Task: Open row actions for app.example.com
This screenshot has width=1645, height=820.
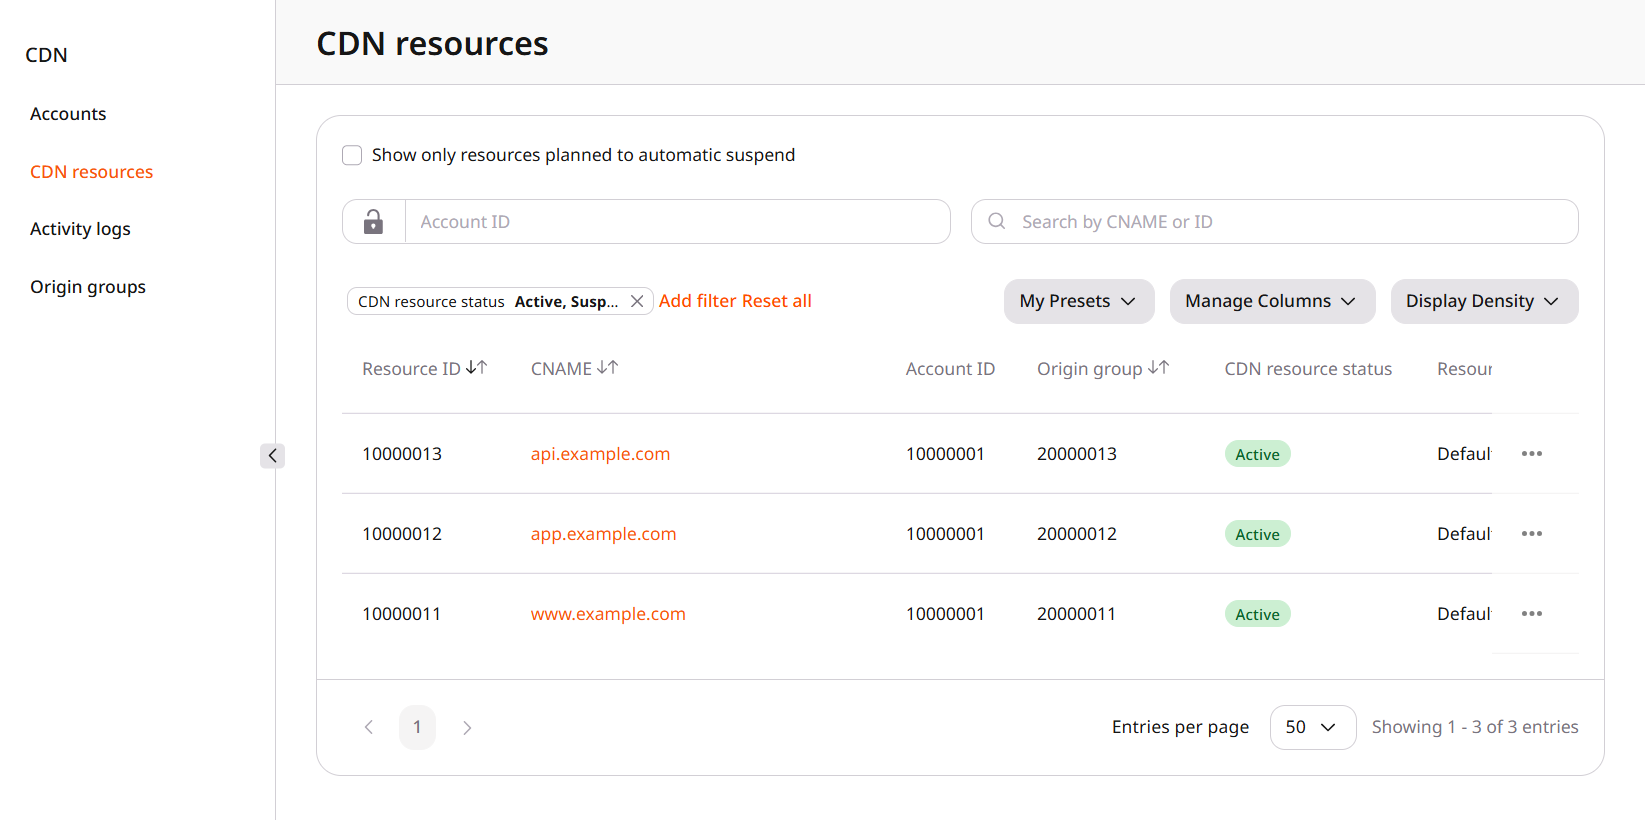Action: (x=1532, y=534)
